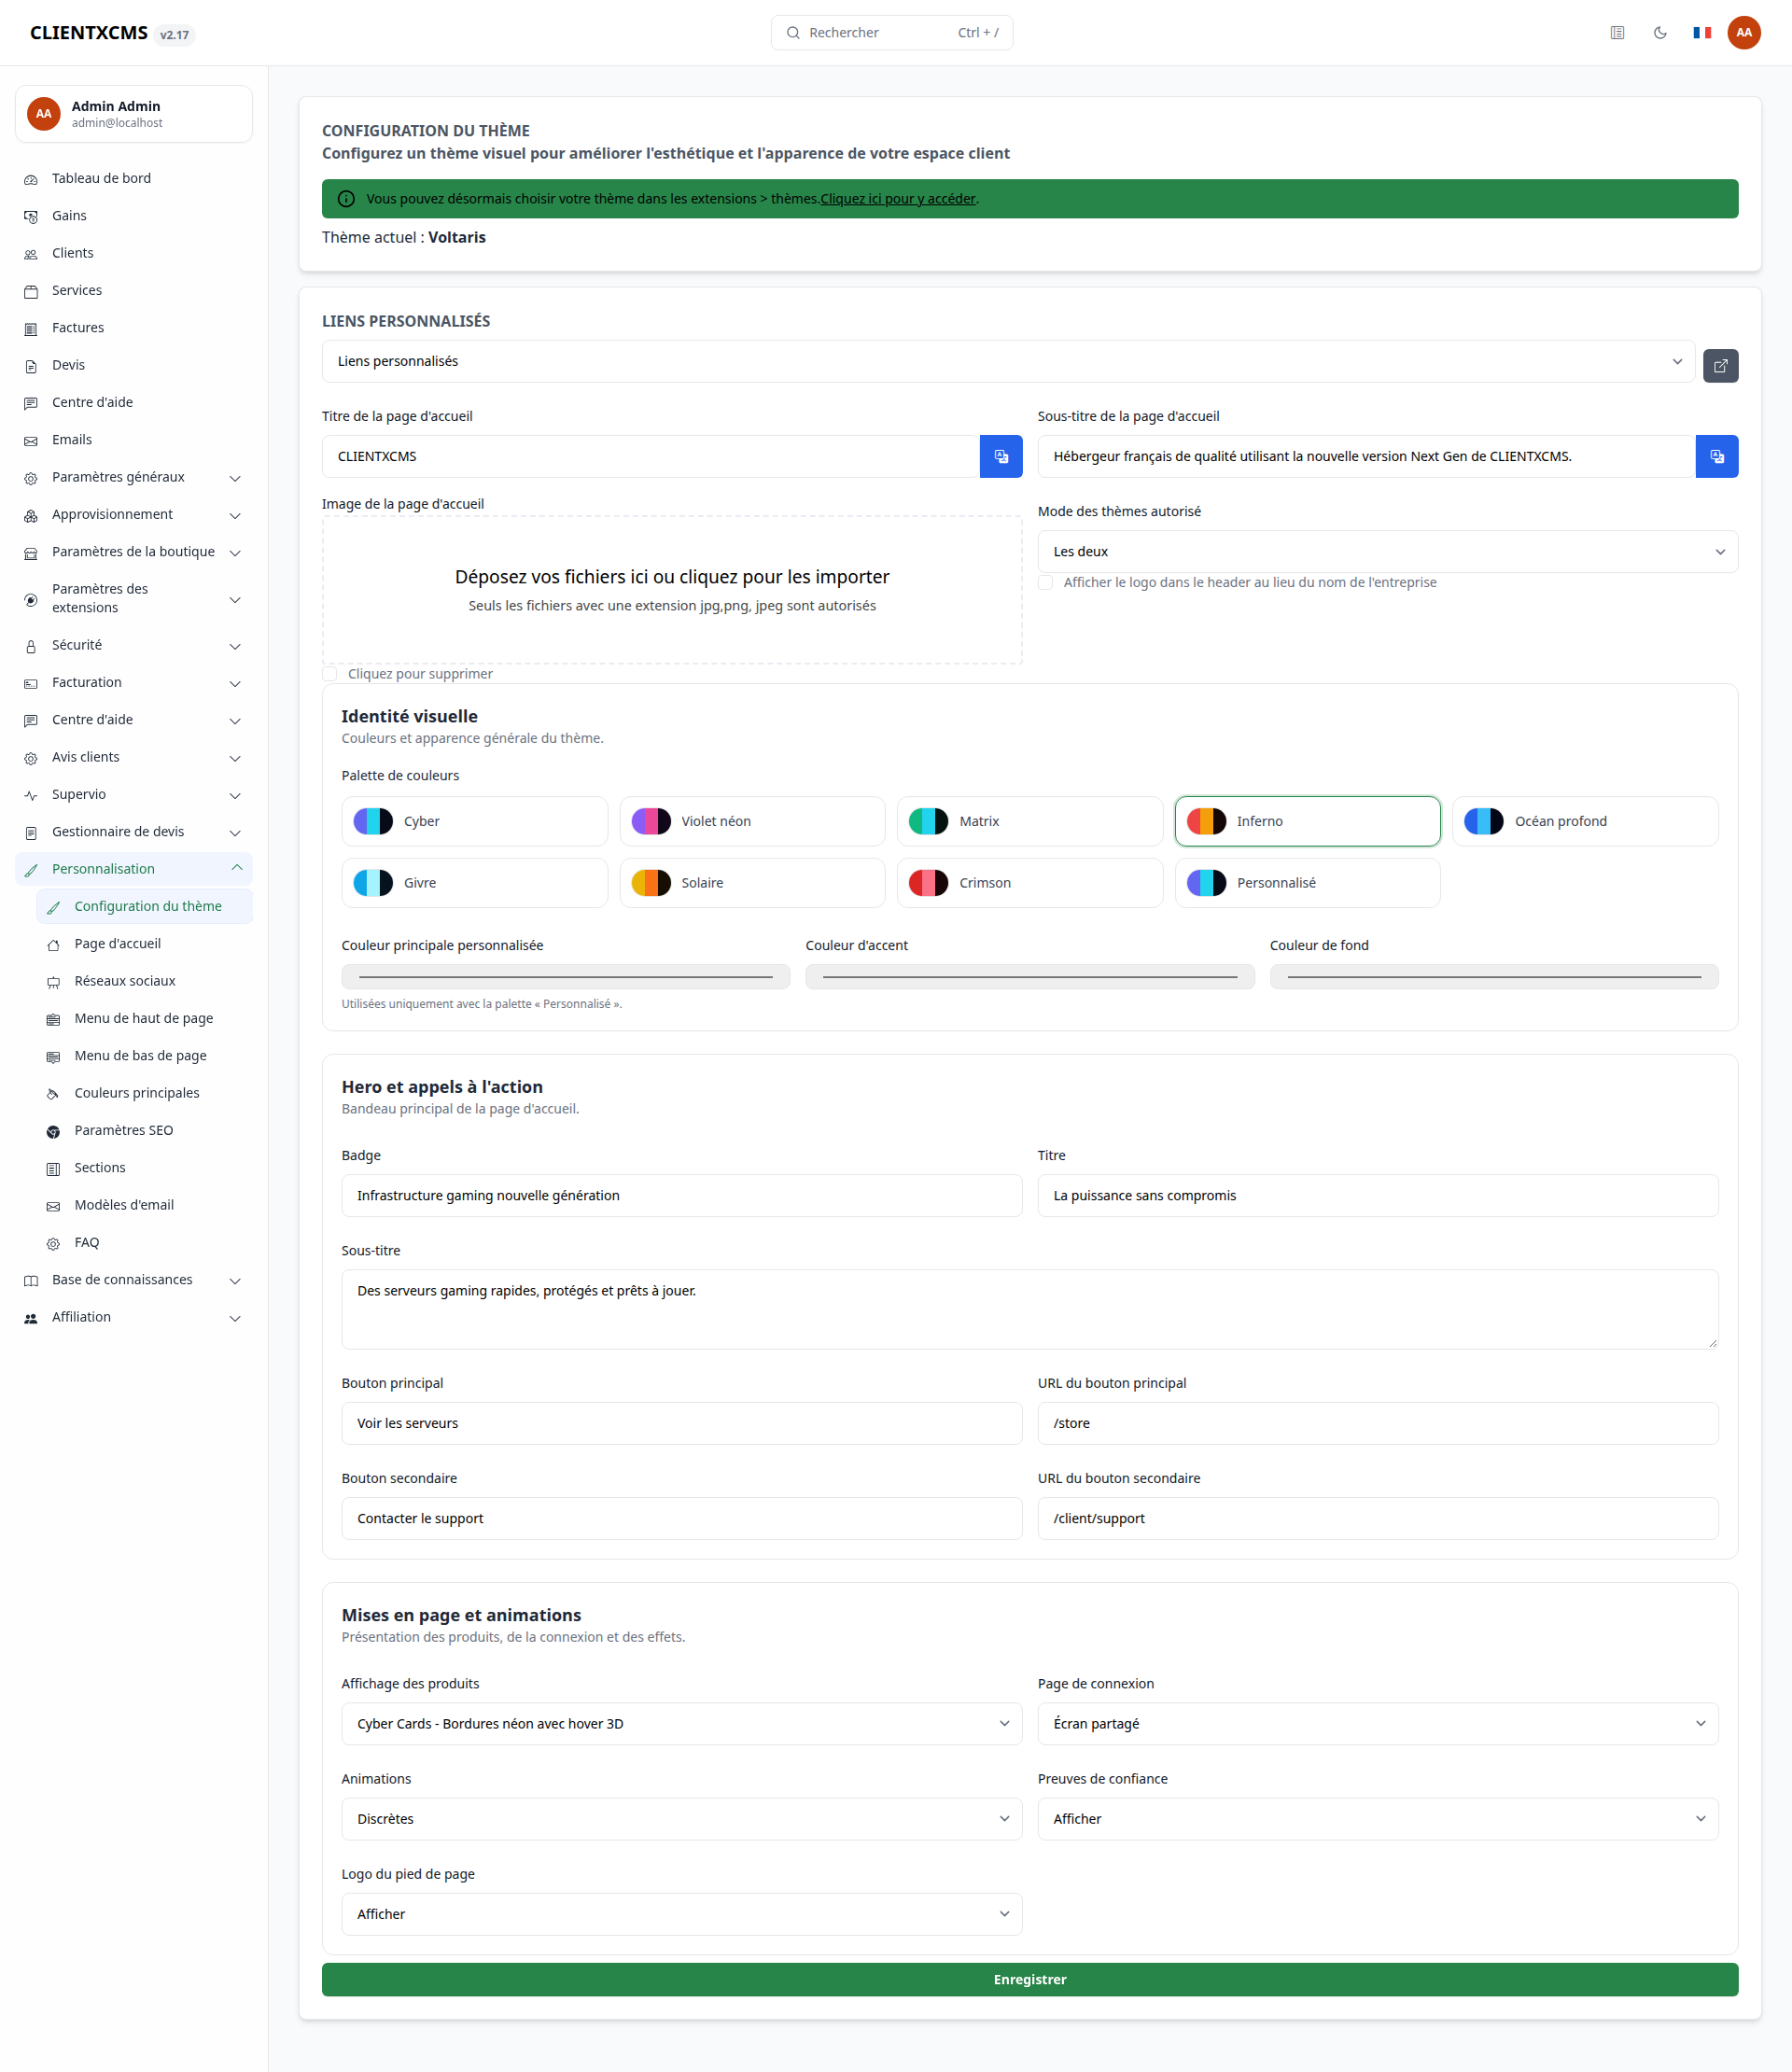The image size is (1792, 2072).
Task: Click the Emails envelope icon
Action: [x=31, y=441]
